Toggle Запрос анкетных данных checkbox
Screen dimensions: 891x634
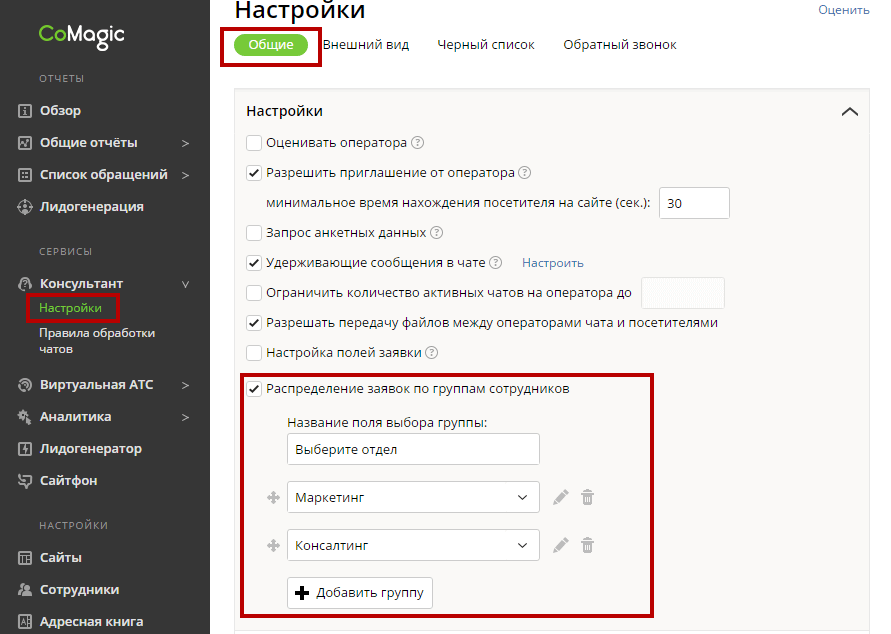point(254,233)
